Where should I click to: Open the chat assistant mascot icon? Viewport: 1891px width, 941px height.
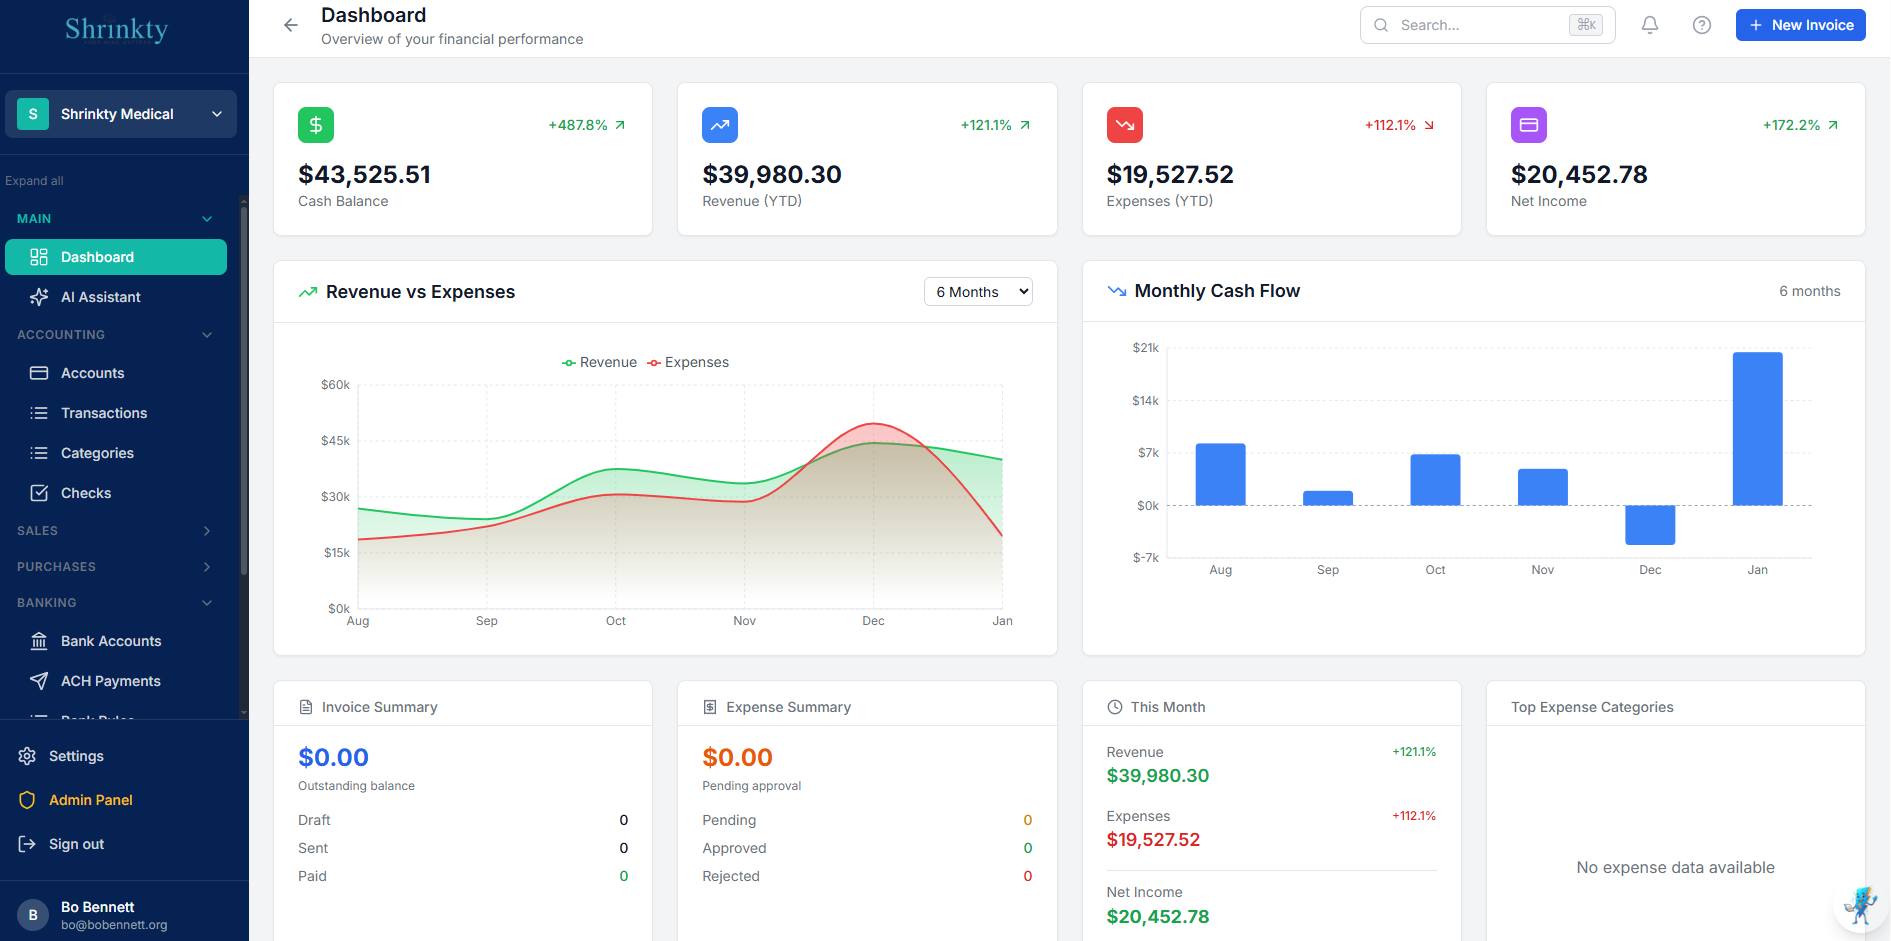pos(1859,906)
